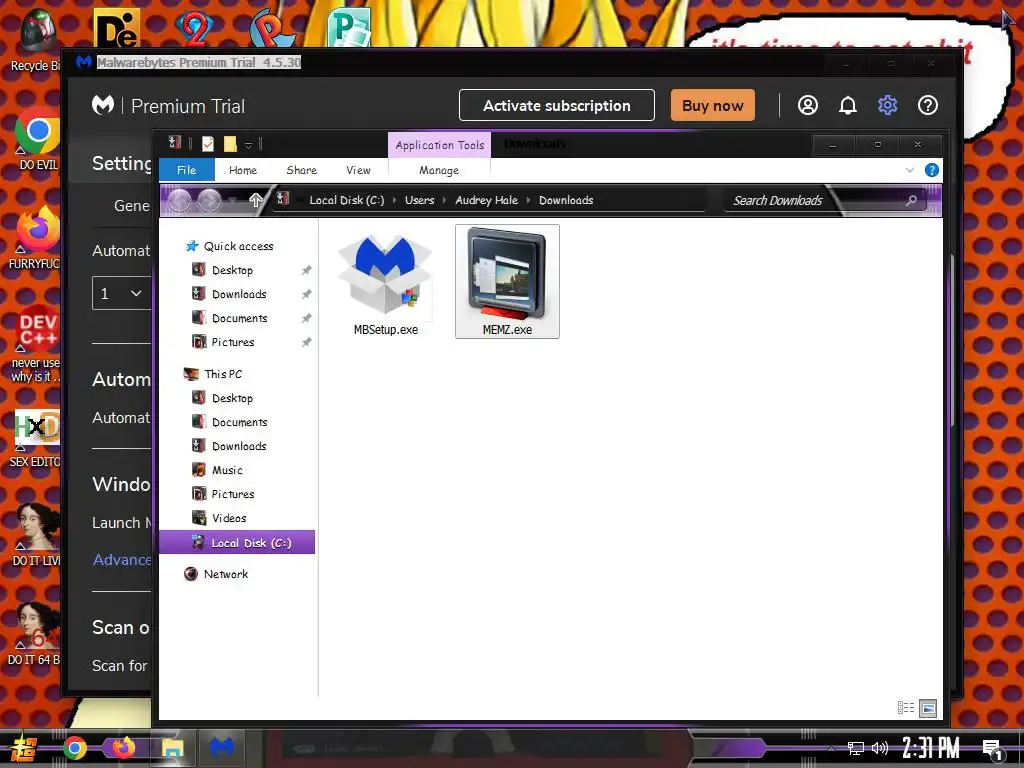Click recent locations dropdown arrow
1024x768 pixels.
tap(233, 200)
